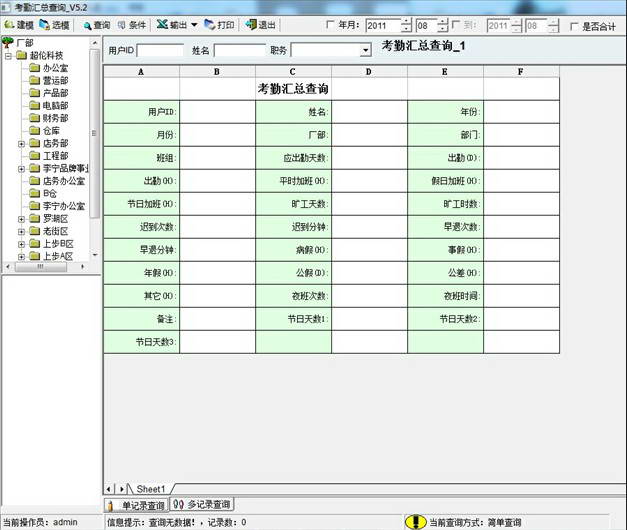Enable the 年月 checkbox
Viewport: 627px width, 530px height.
coord(330,25)
